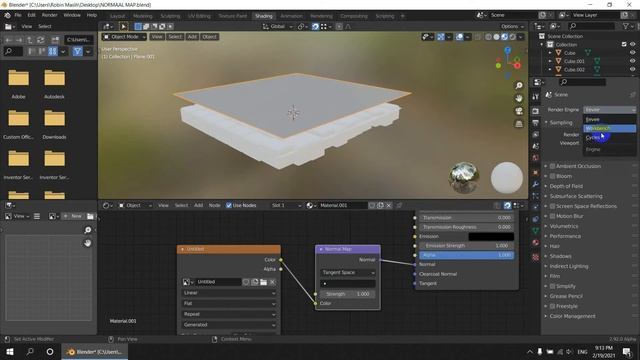Viewport: 640px width, 360px height.
Task: Open the Render properties tab icon
Action: [536, 111]
